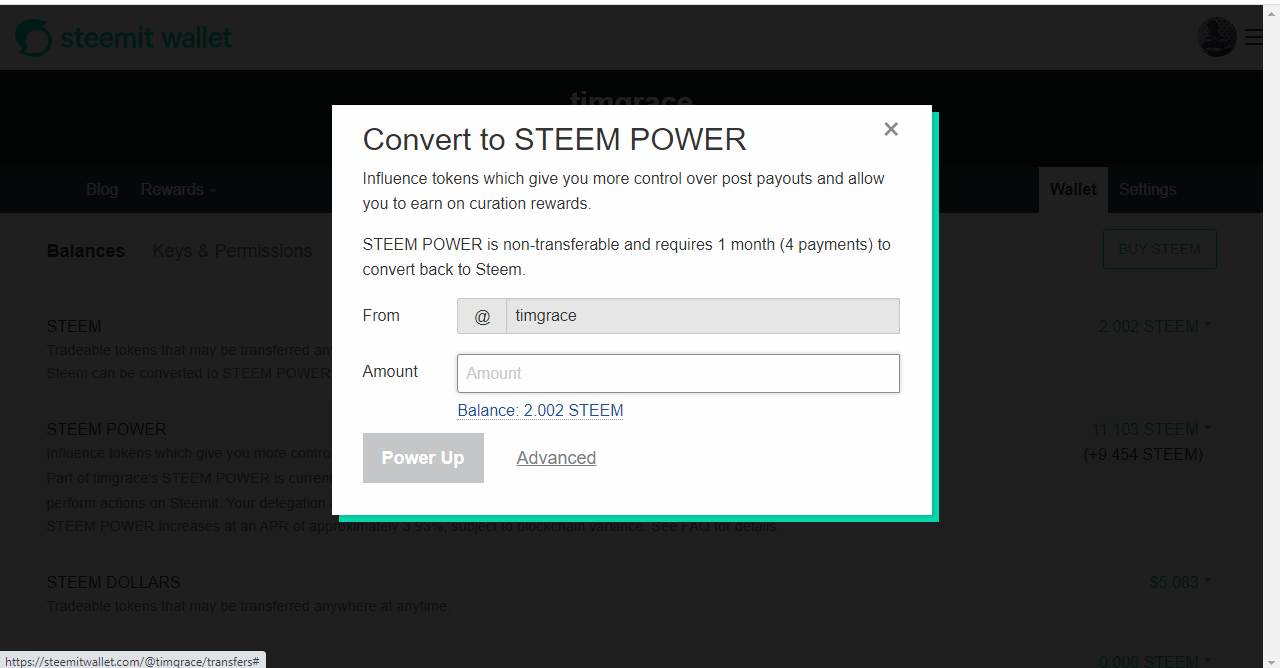Expand the Rewards dropdown

178,189
